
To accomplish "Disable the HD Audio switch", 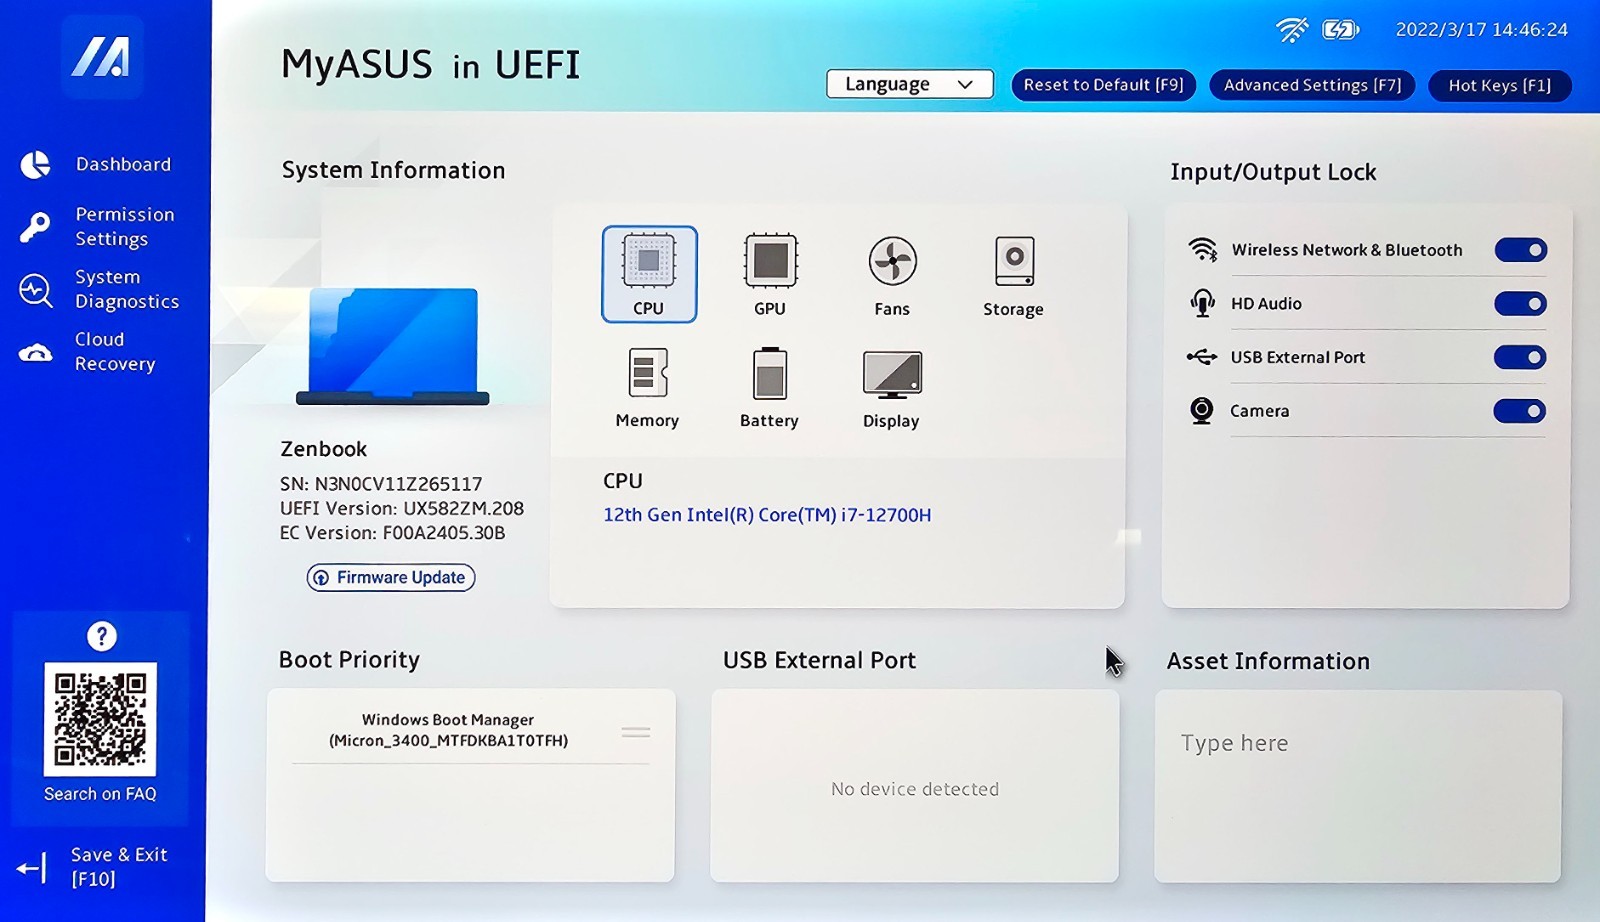I will (x=1520, y=303).
